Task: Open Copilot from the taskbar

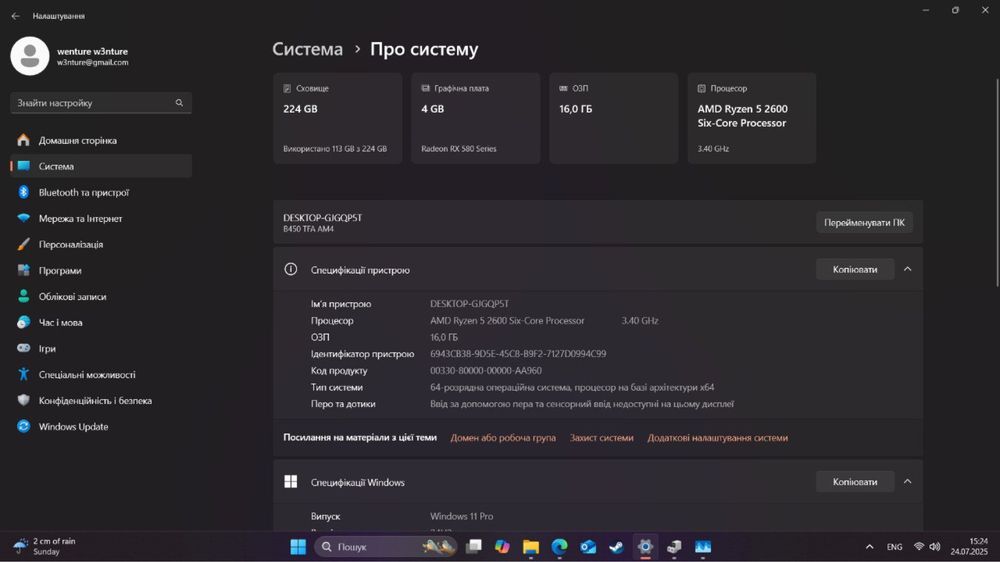Action: coord(502,547)
